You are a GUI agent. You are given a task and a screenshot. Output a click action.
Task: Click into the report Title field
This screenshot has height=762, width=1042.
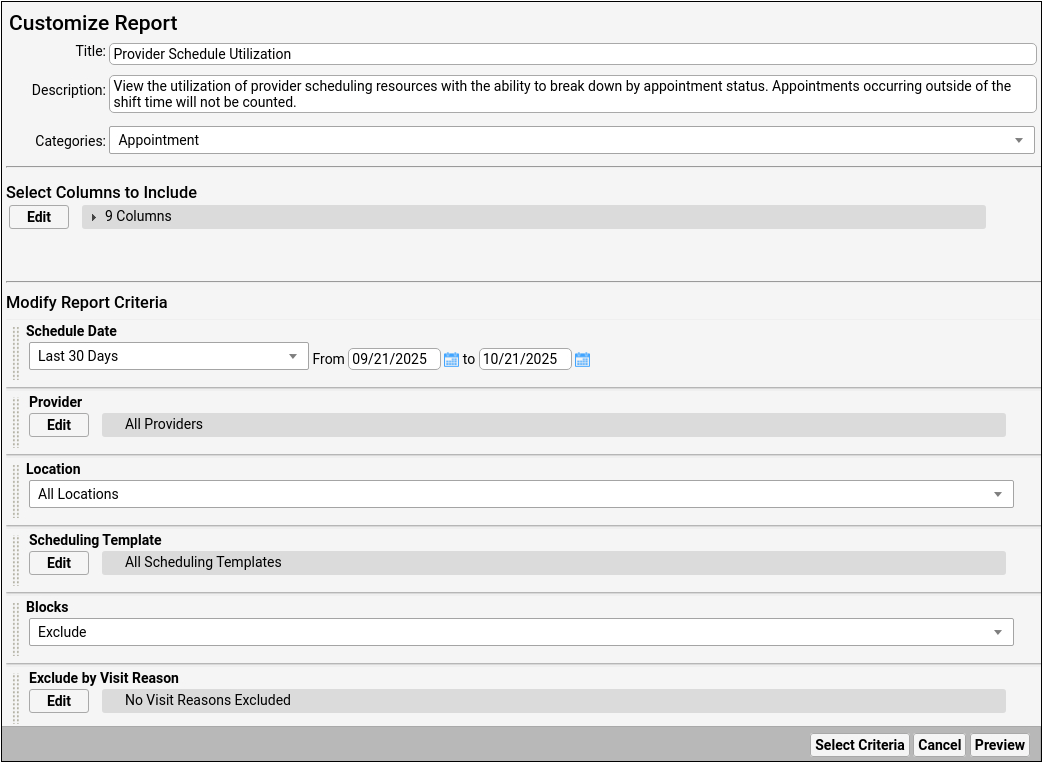click(x=572, y=54)
